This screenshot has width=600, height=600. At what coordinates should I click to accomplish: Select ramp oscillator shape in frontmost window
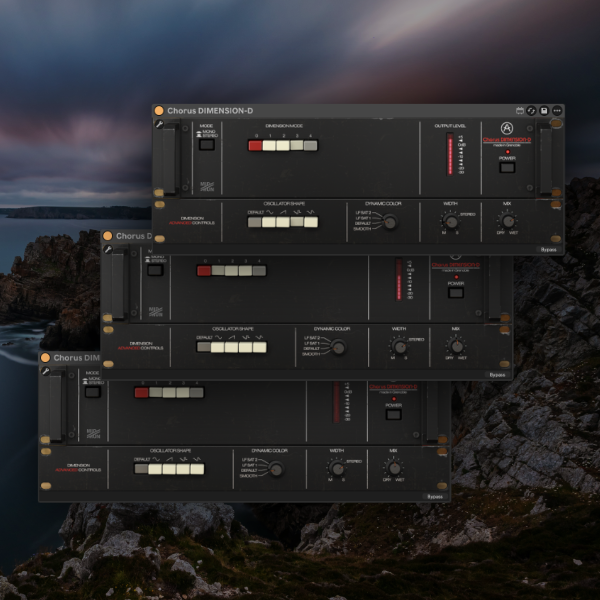click(x=283, y=222)
